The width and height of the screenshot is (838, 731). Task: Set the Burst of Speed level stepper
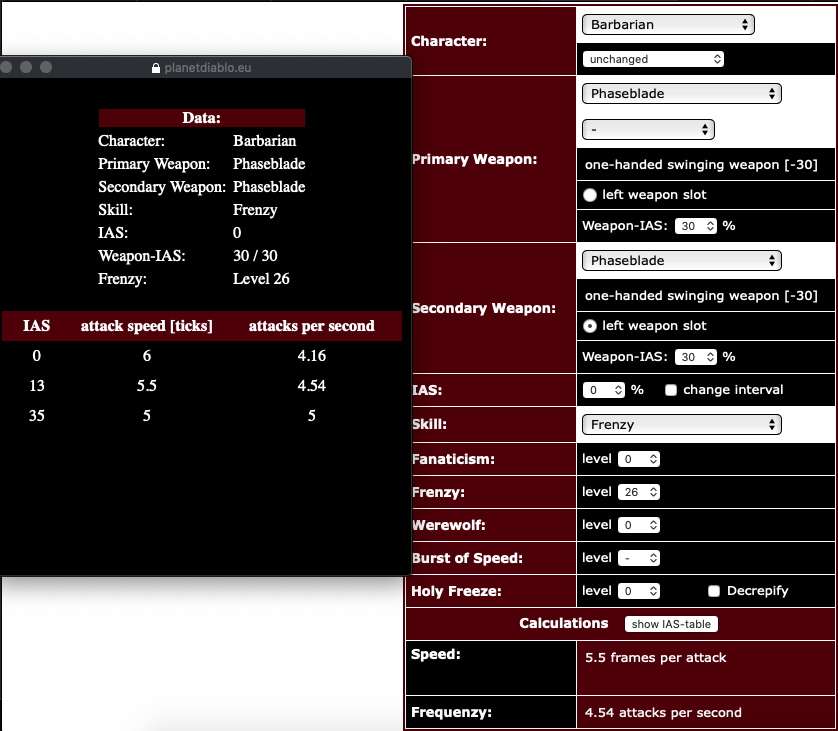click(639, 557)
